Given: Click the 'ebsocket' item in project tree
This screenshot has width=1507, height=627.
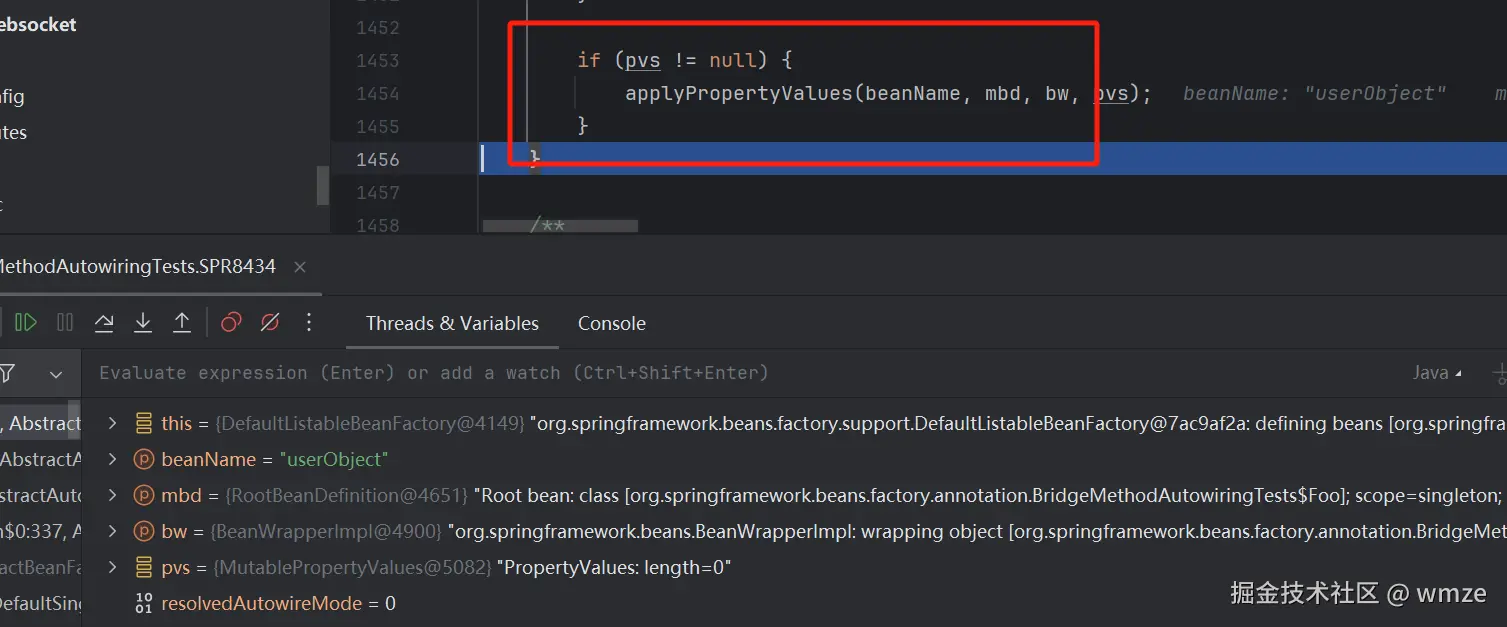Looking at the screenshot, I should tap(38, 25).
